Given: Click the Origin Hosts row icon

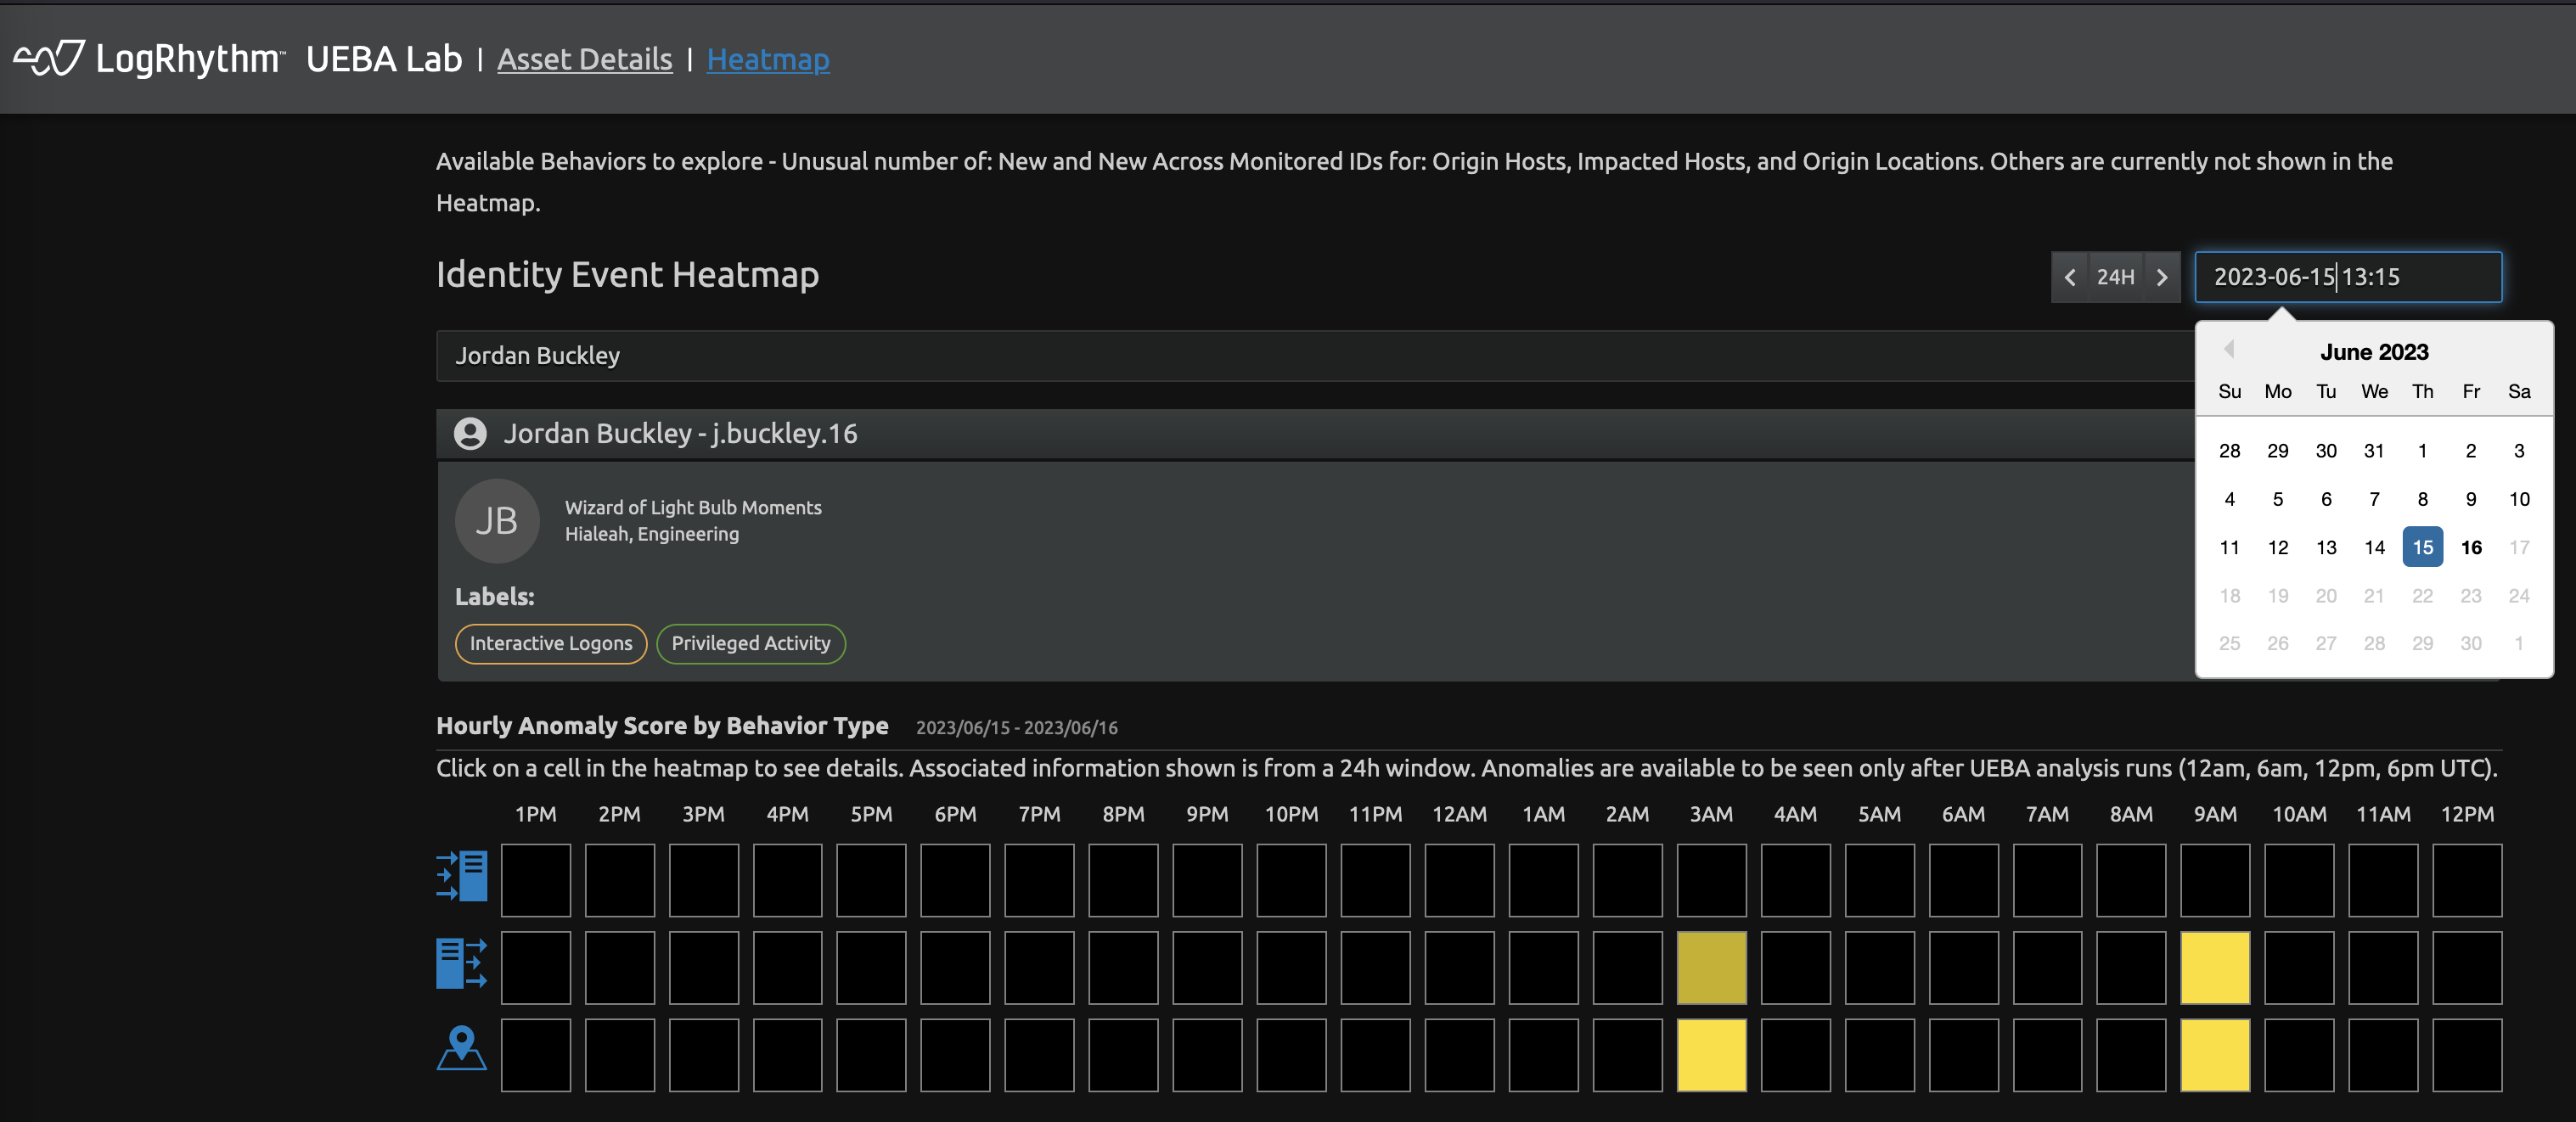Looking at the screenshot, I should [x=462, y=877].
